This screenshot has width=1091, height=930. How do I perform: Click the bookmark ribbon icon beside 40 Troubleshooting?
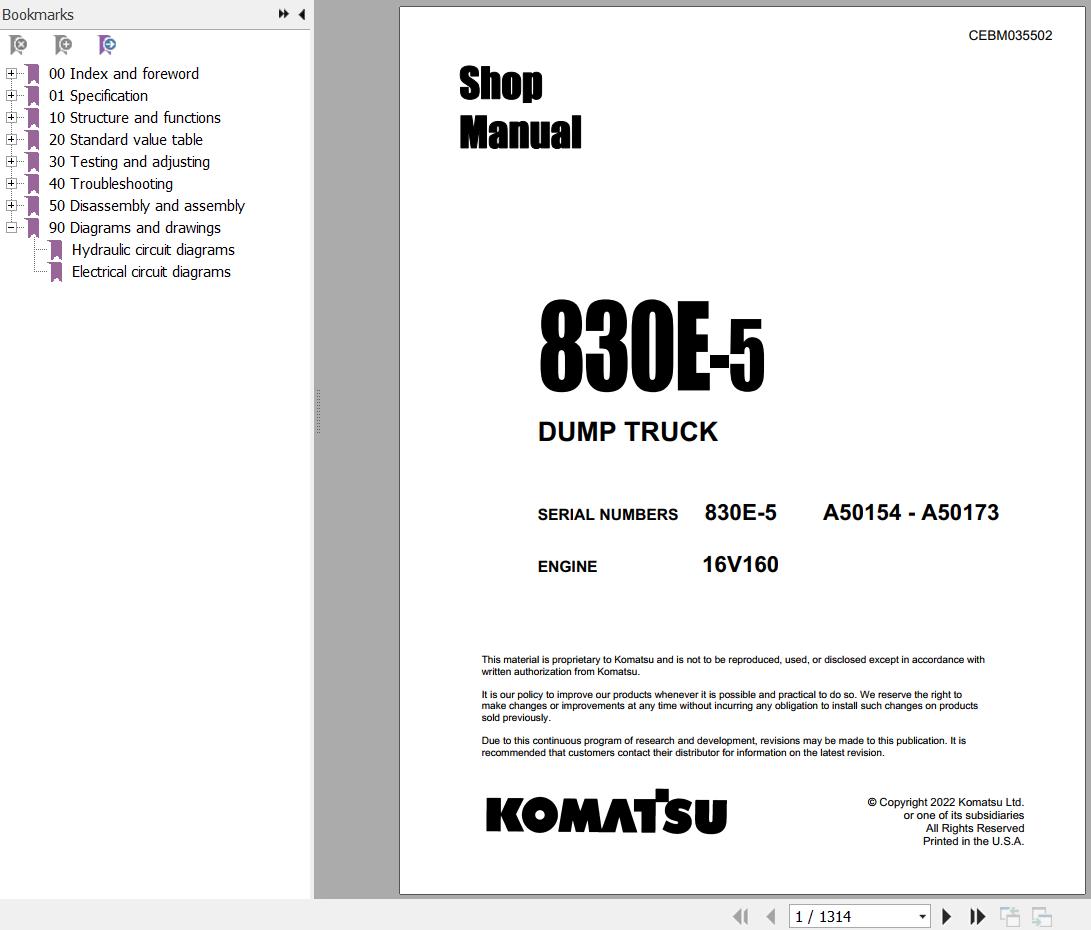pyautogui.click(x=33, y=184)
